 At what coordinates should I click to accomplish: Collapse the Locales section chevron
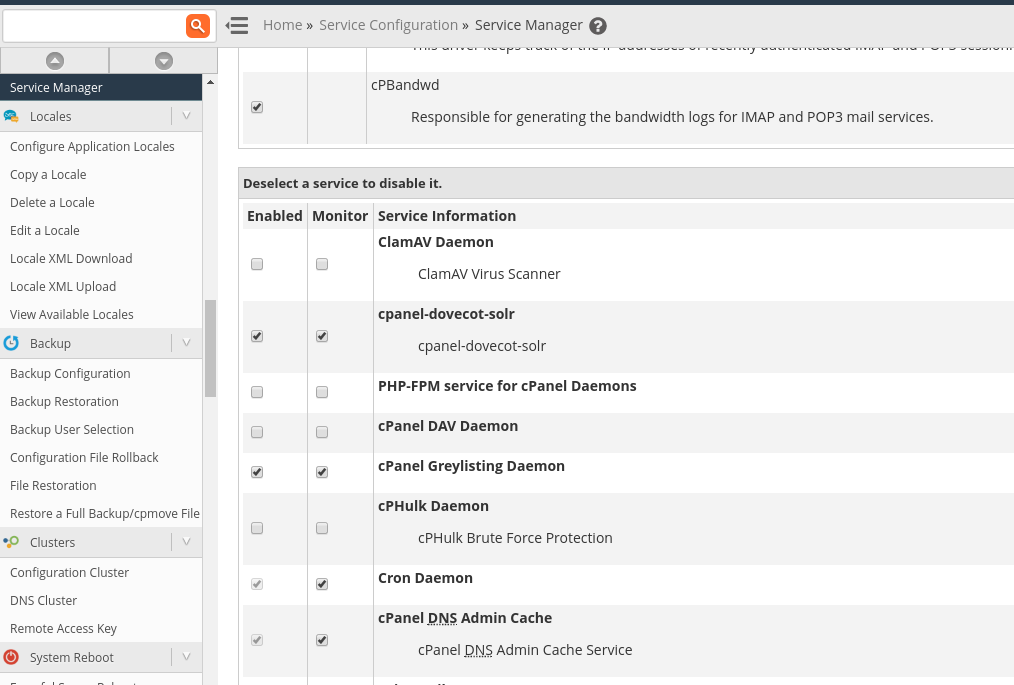(186, 117)
